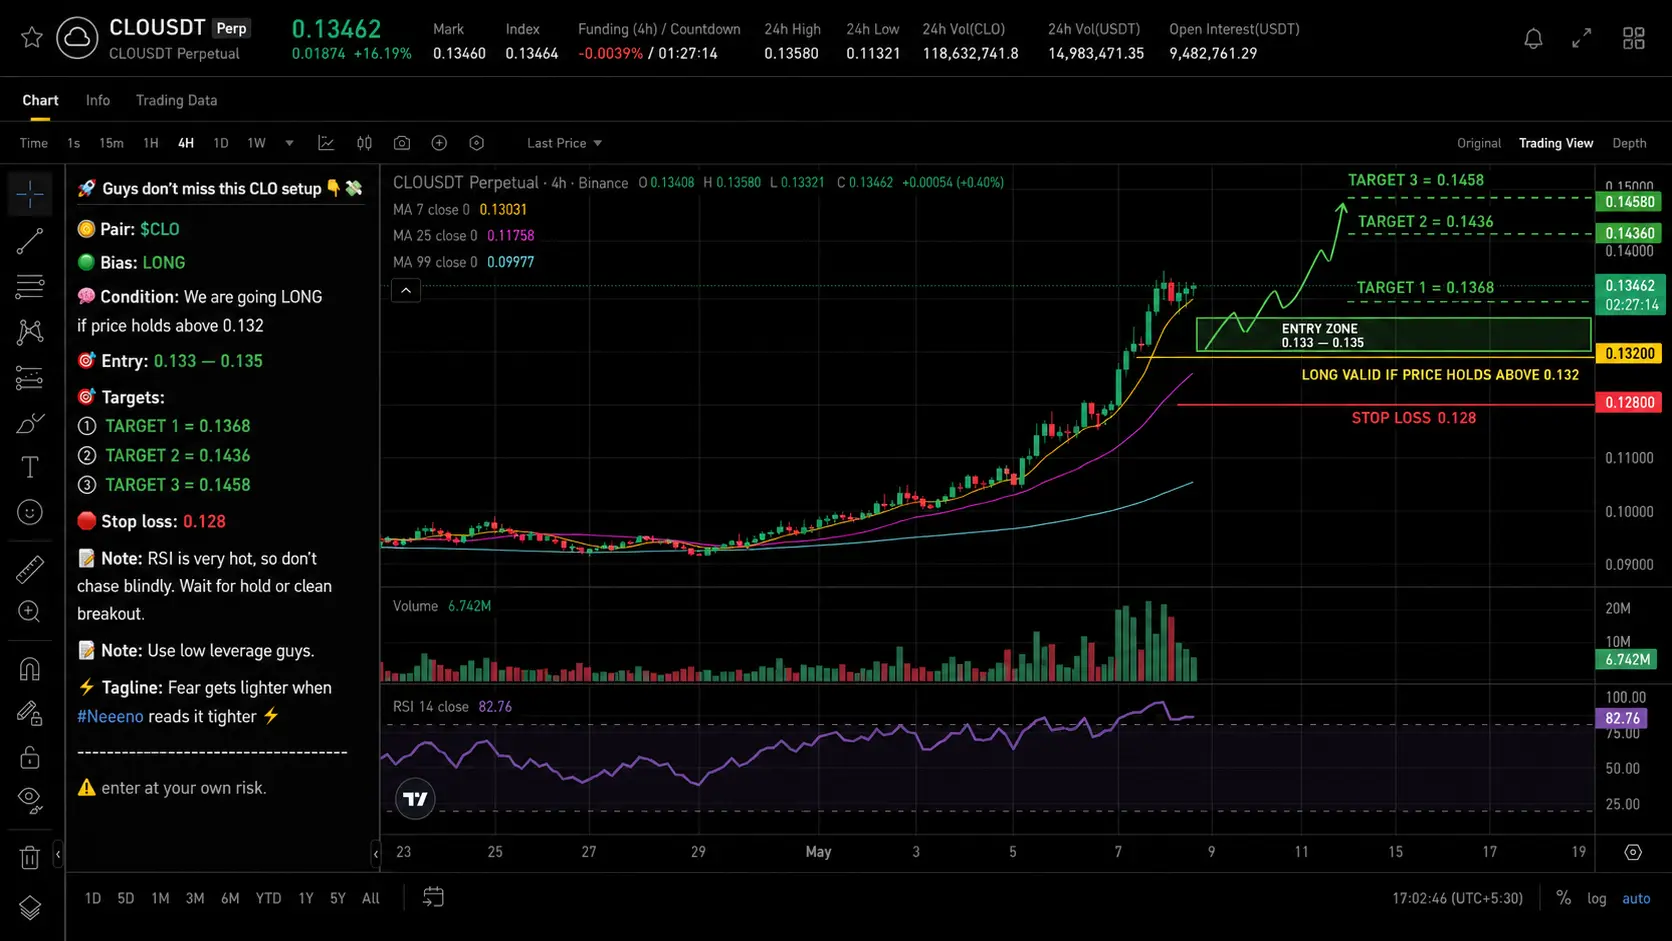Click the #Neeeno hashtag link

[110, 716]
